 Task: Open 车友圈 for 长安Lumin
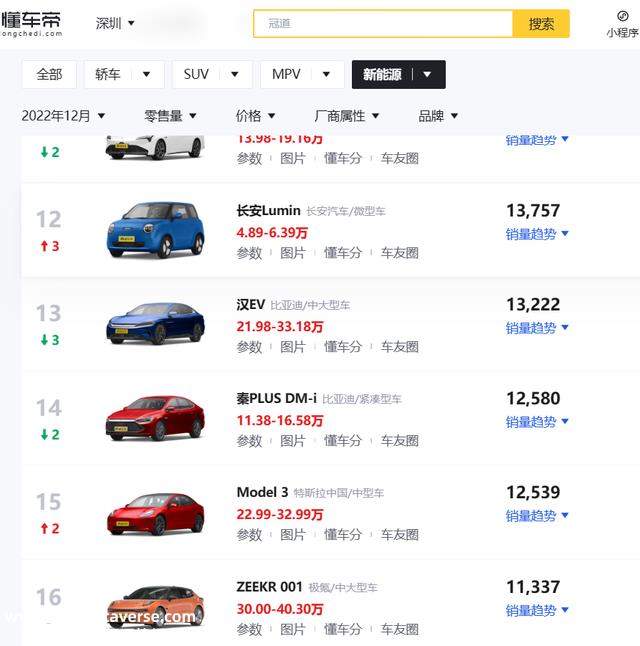399,253
